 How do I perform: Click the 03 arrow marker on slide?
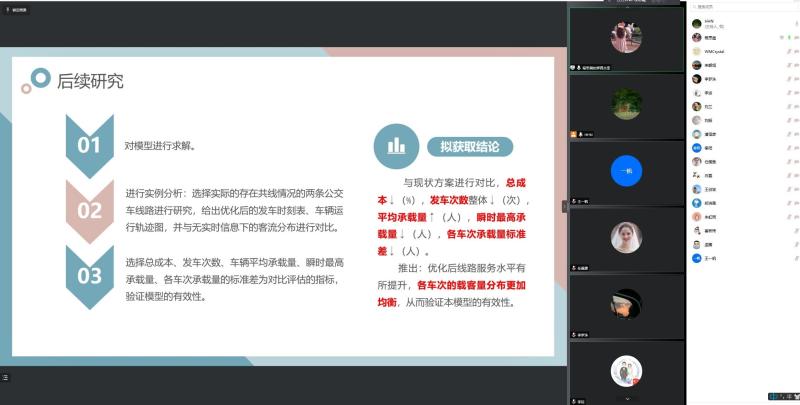click(x=89, y=275)
